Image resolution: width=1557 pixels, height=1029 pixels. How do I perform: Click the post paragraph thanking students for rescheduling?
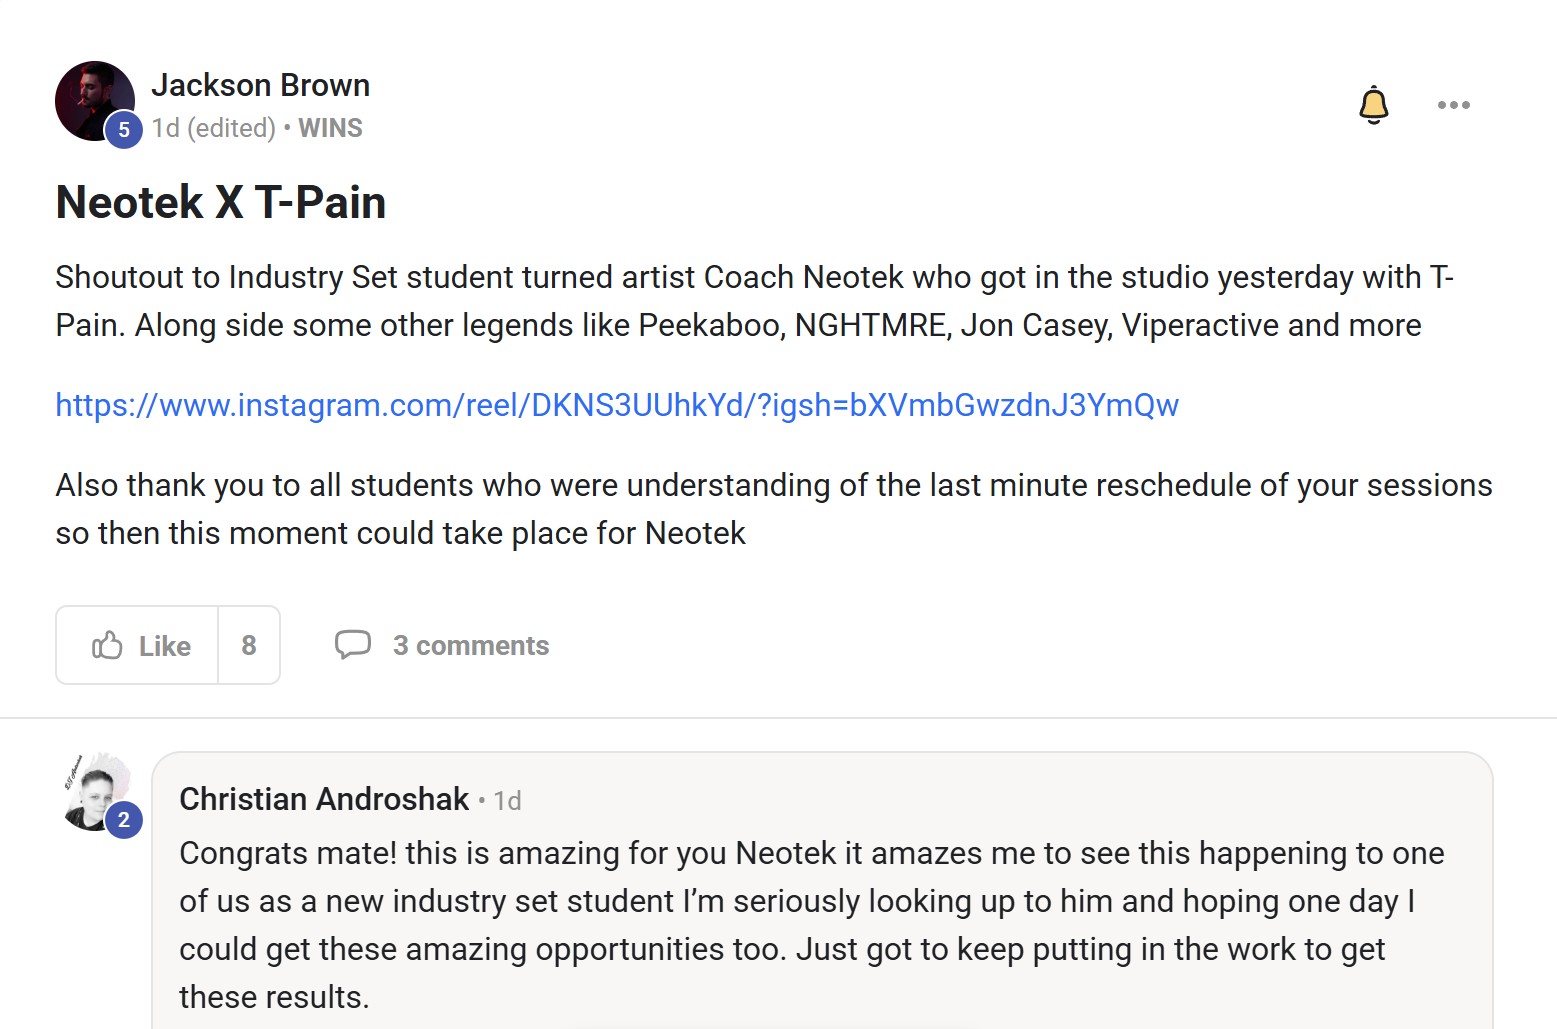click(774, 509)
